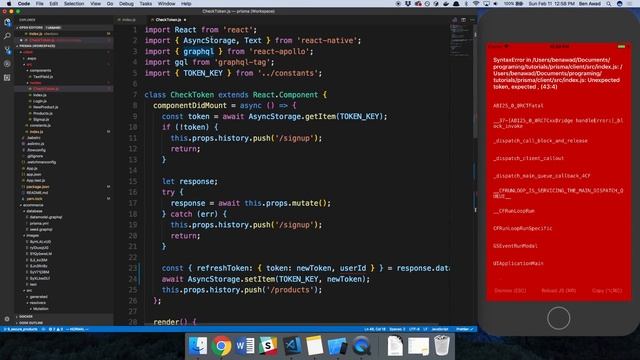Click the git branch in status bar
Viewport: 640px width, 360px height.
coord(21,329)
